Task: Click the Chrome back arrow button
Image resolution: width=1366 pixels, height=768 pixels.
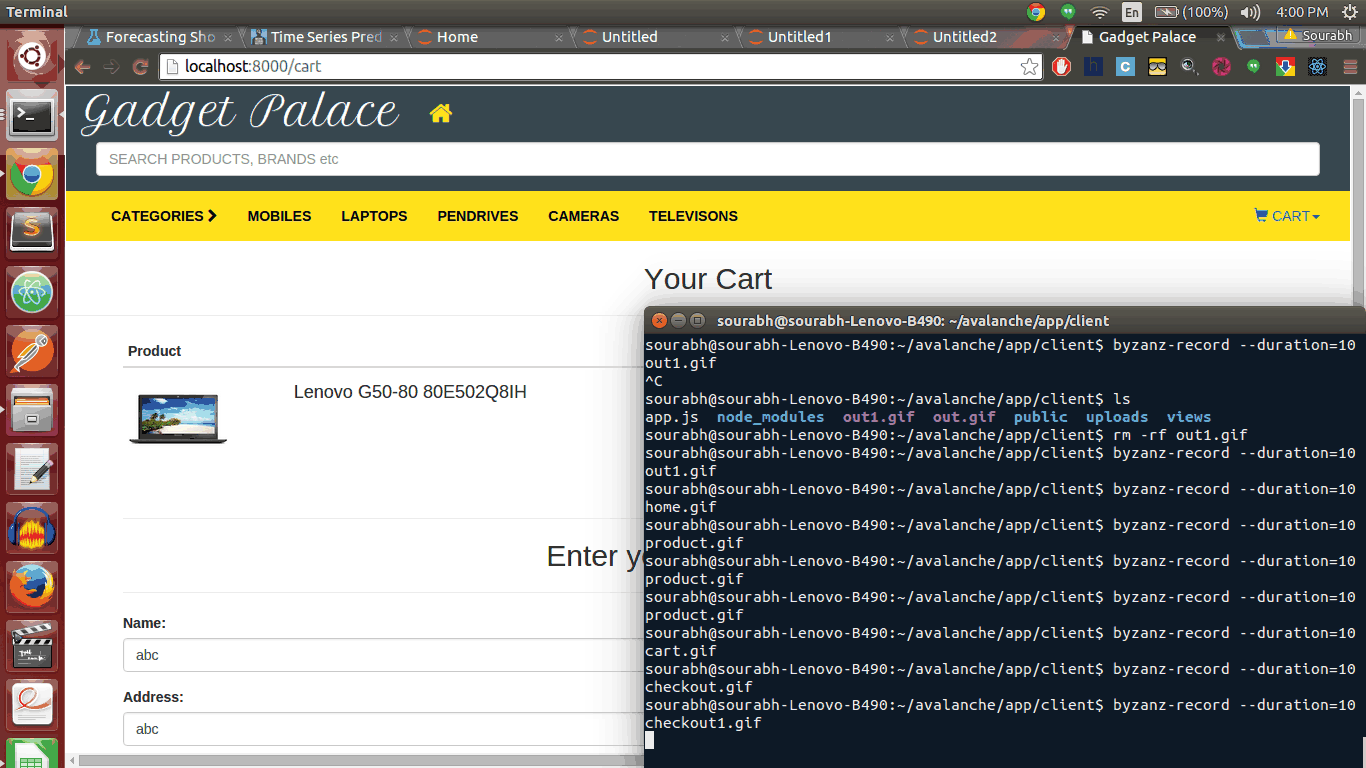Action: pos(82,67)
